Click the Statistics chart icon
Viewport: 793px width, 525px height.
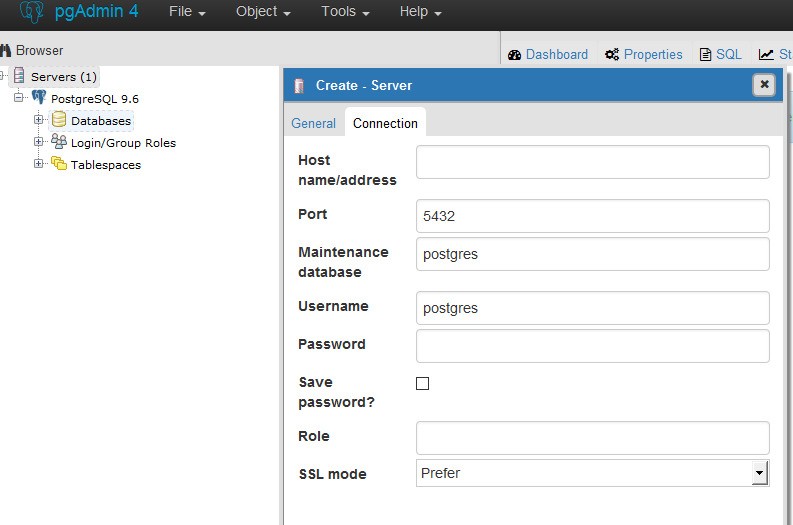766,54
